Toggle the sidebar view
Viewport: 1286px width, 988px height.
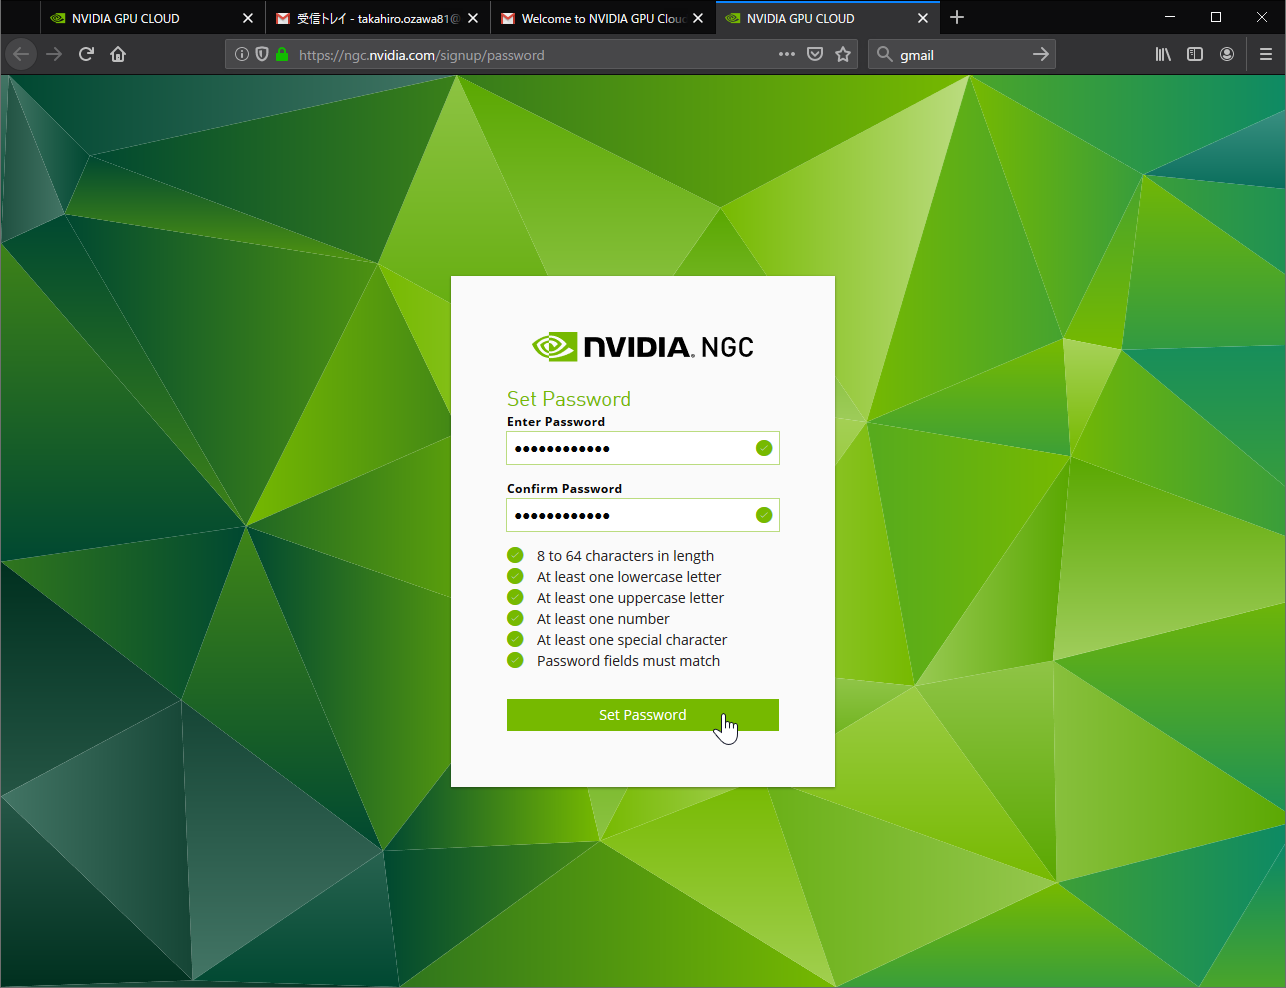pos(1195,54)
